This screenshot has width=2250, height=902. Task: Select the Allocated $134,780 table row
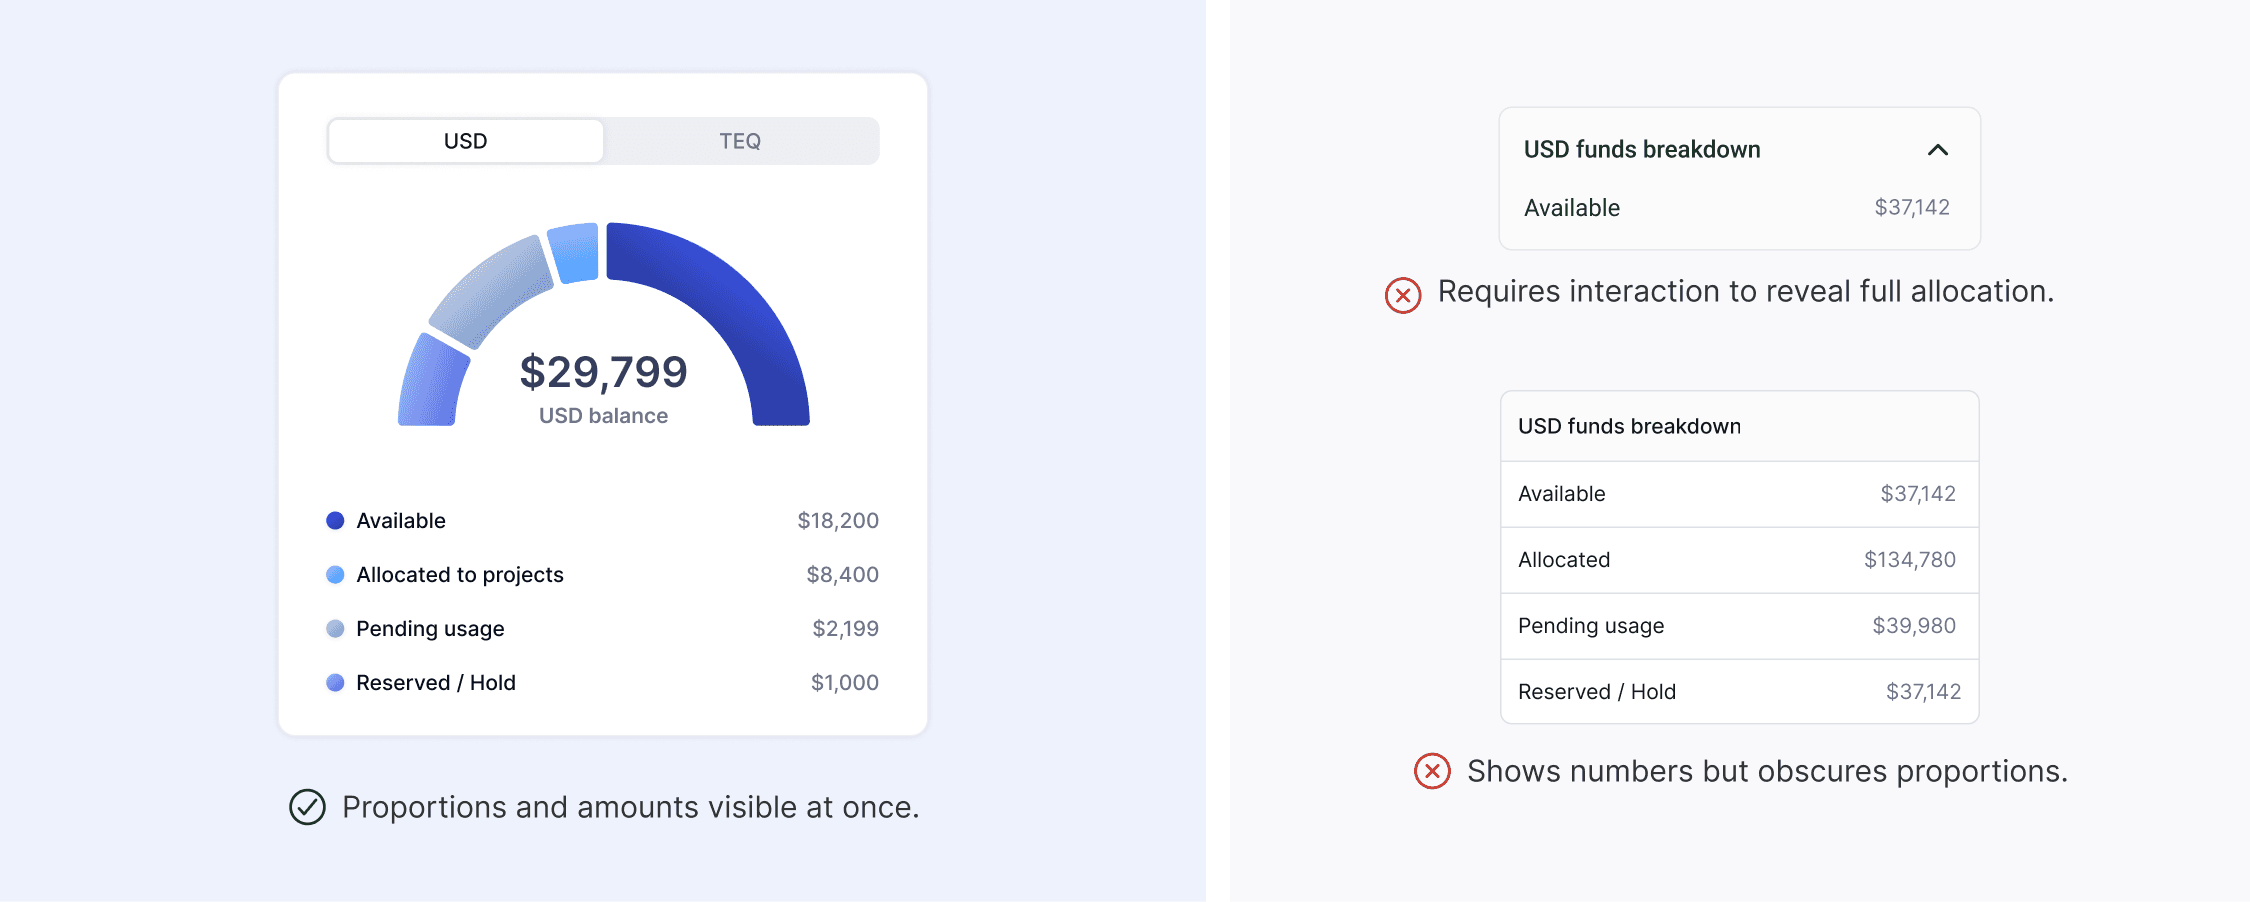(1739, 560)
